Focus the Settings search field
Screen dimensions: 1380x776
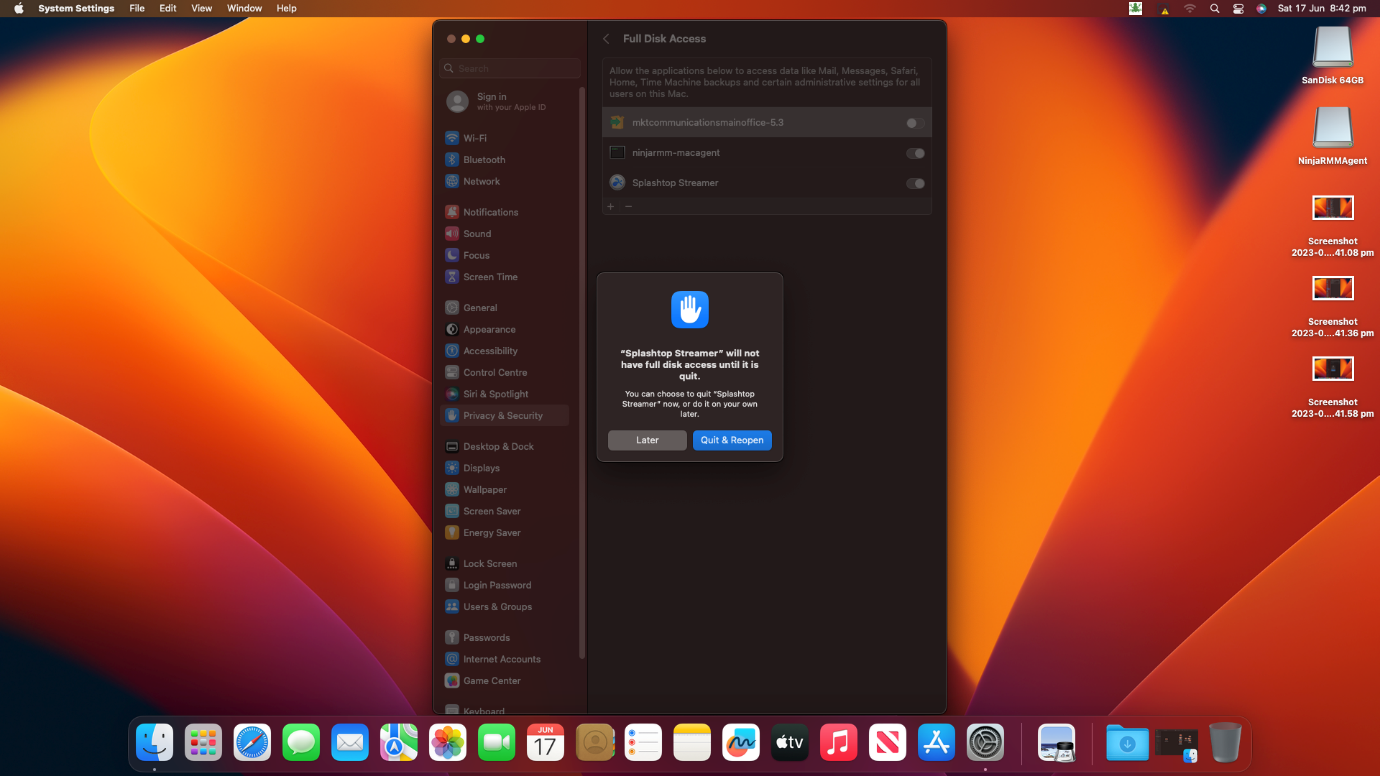point(510,68)
